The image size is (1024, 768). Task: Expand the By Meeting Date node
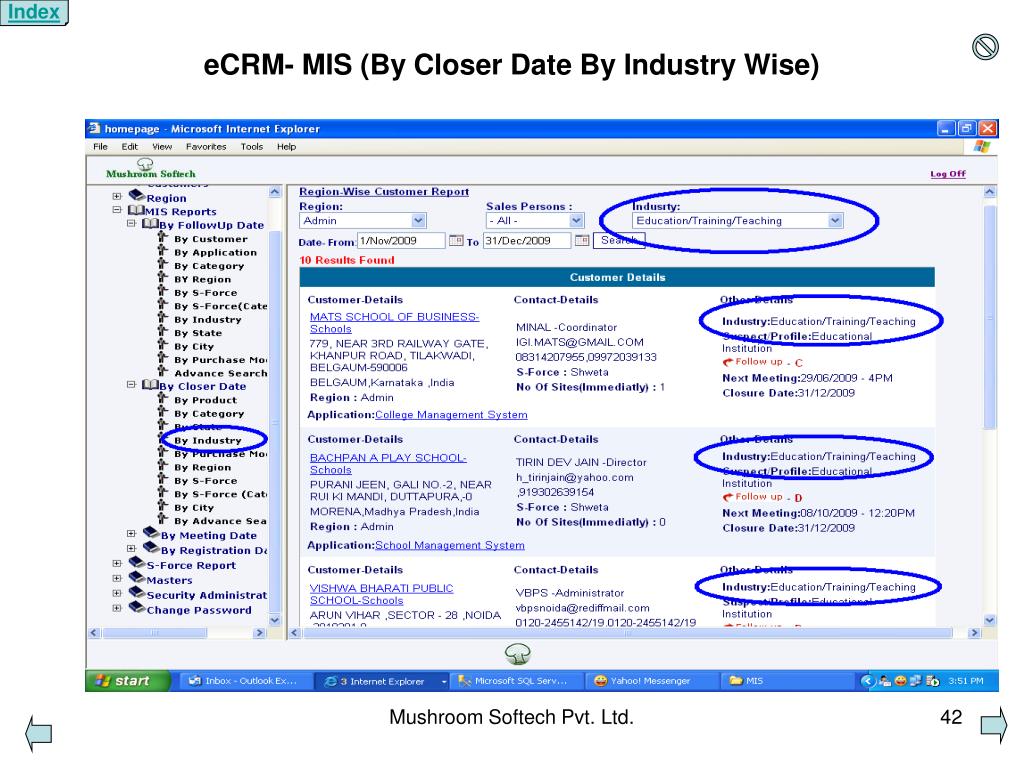point(131,534)
